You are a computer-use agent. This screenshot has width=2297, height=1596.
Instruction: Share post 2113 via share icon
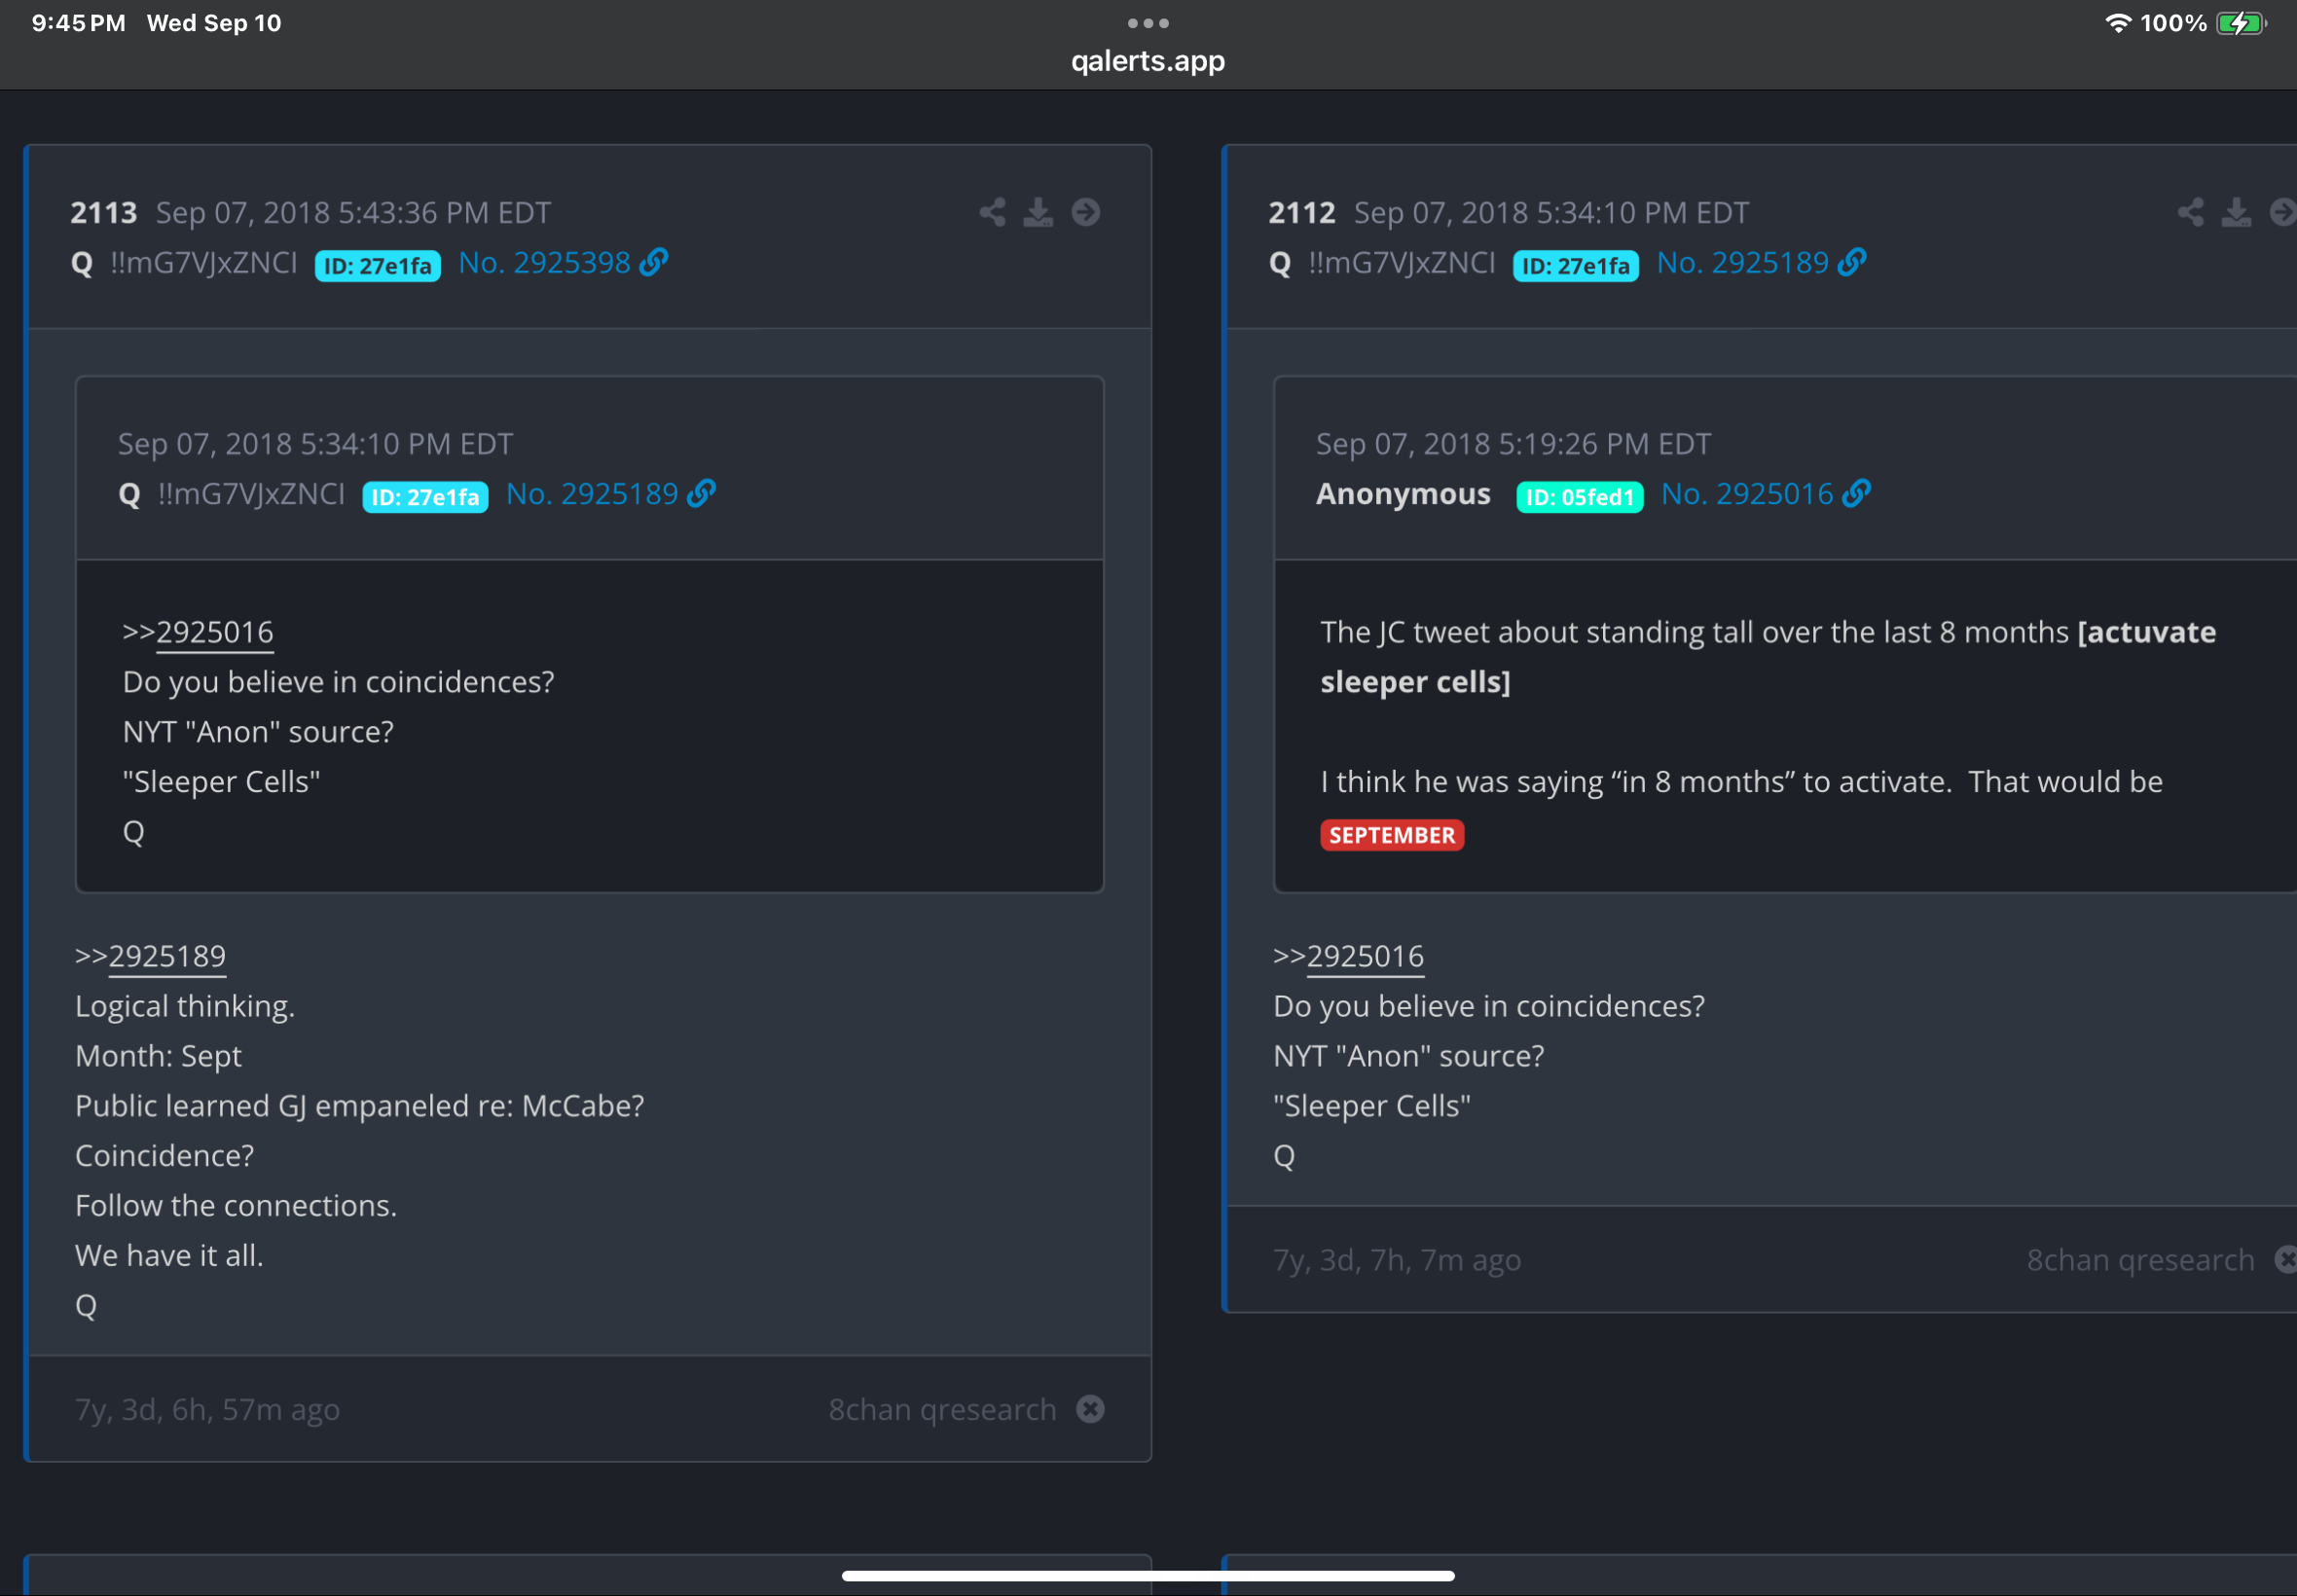point(992,212)
